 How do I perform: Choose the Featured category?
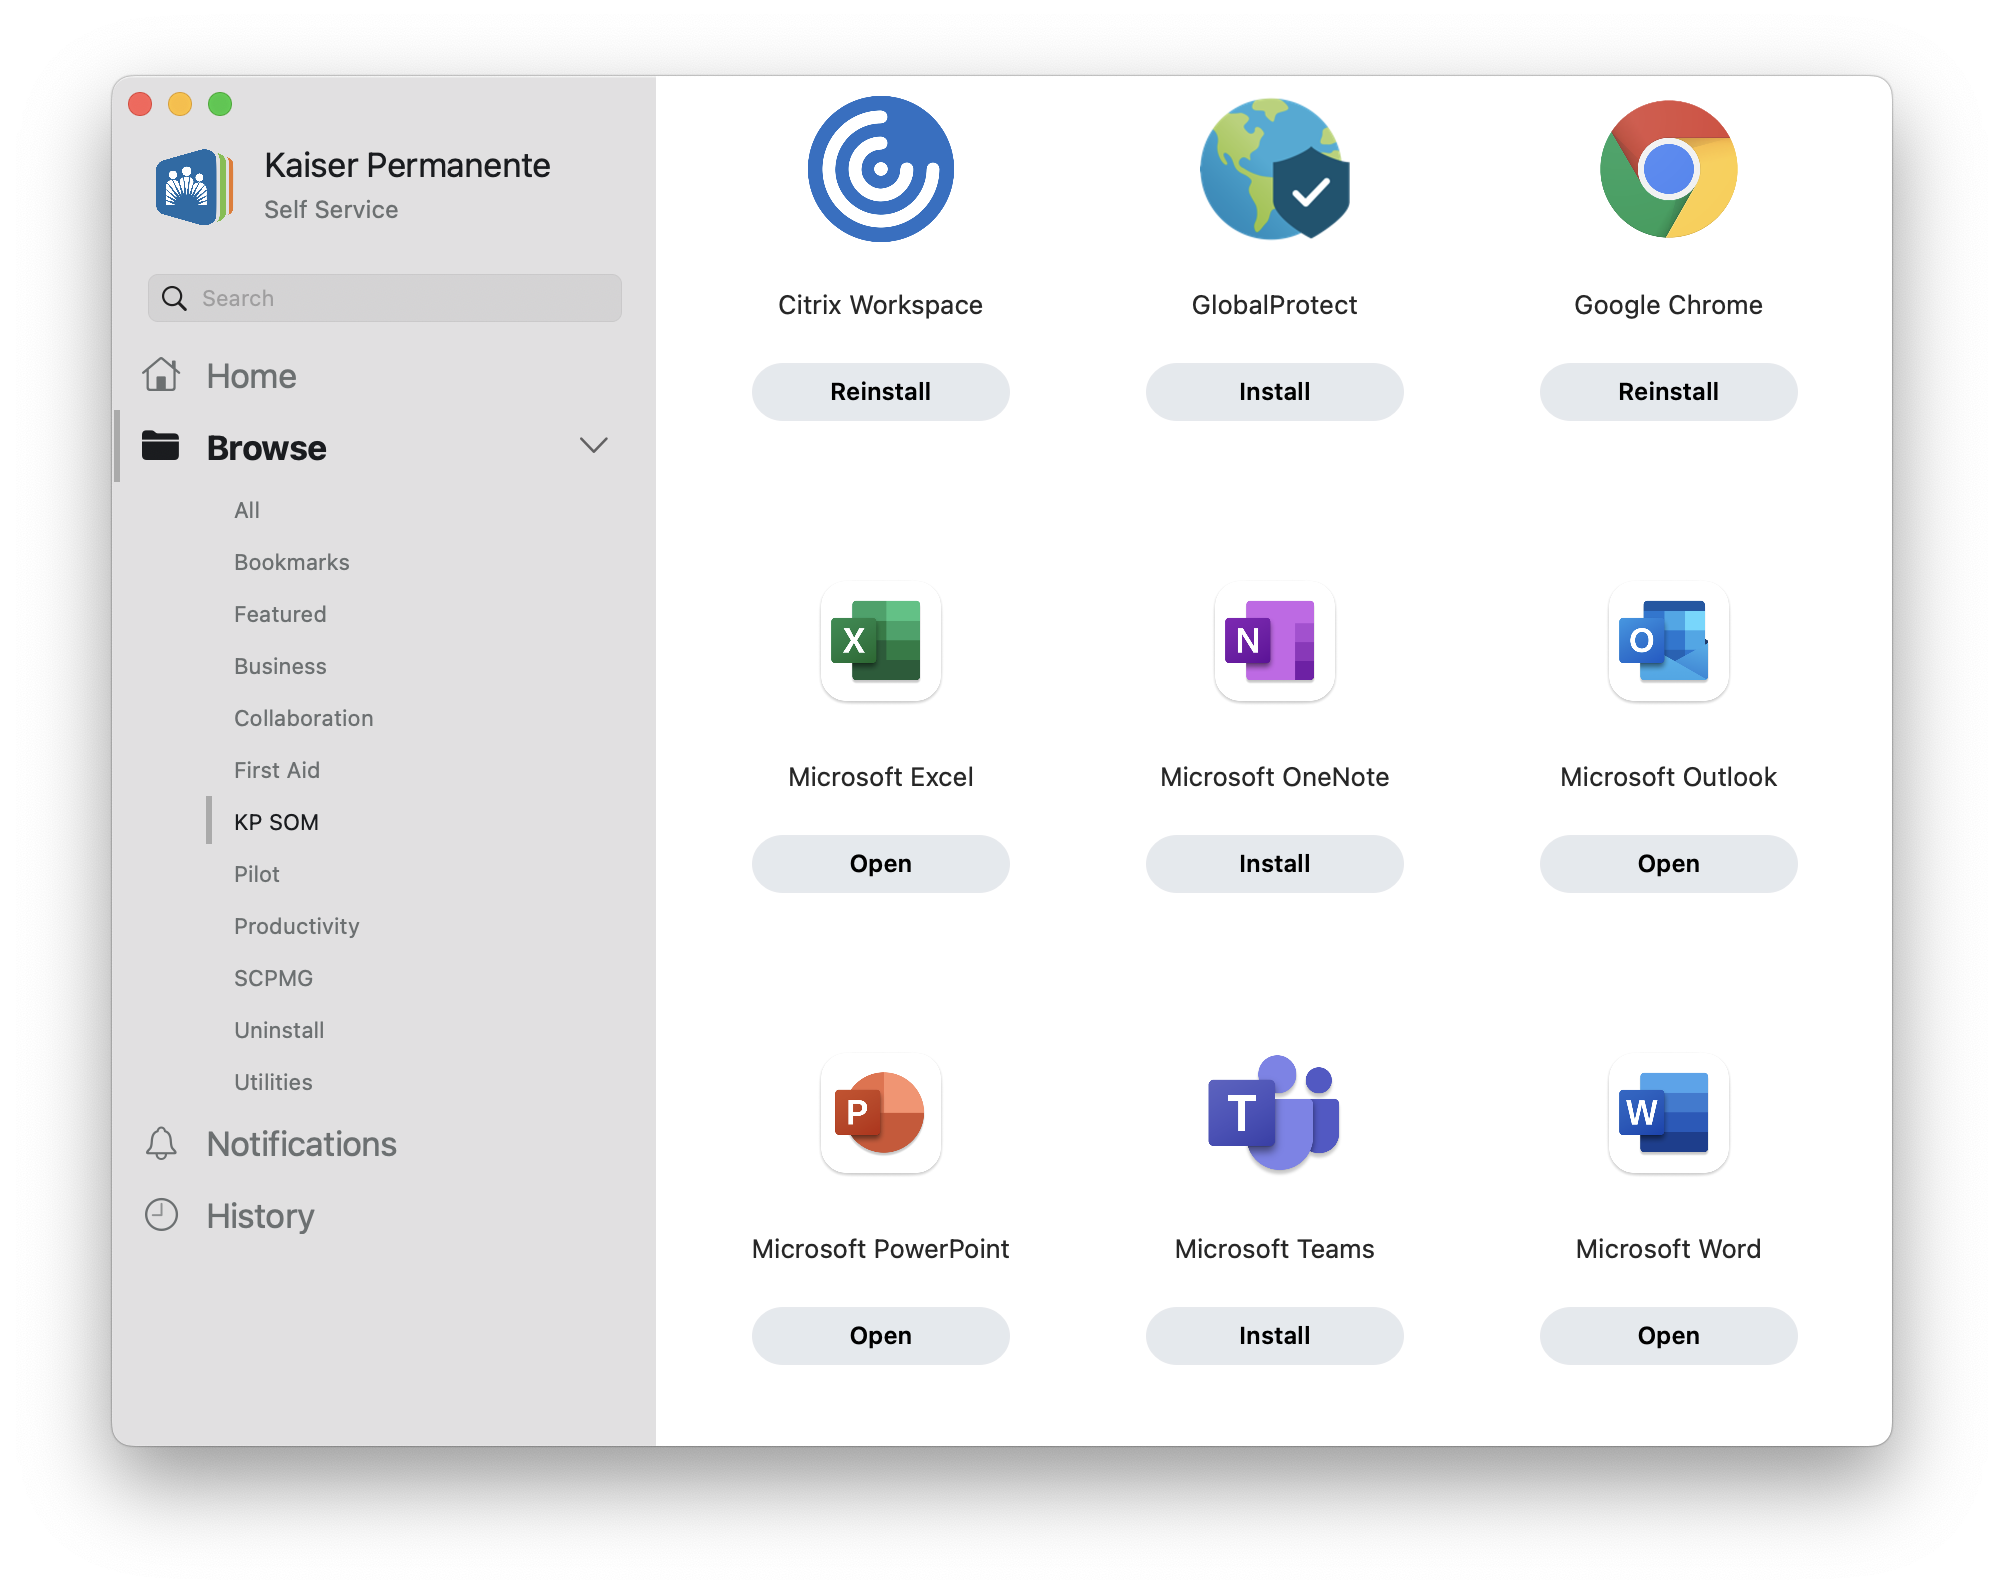[280, 614]
